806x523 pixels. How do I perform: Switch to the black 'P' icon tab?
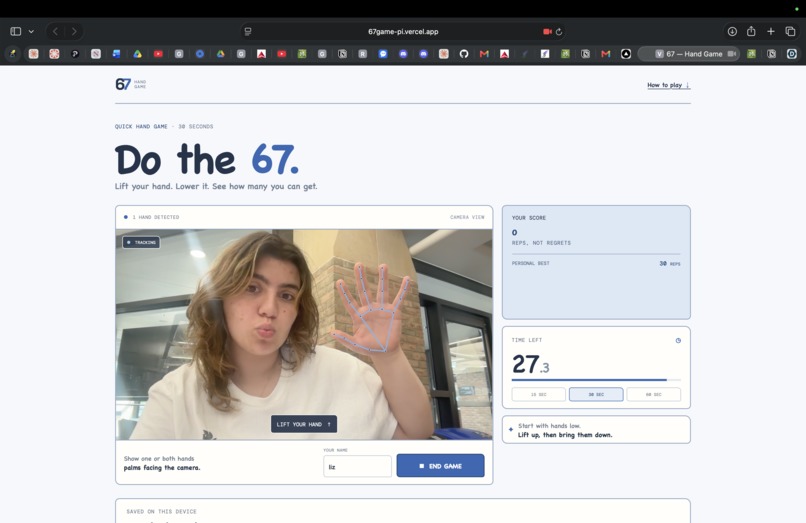click(75, 53)
